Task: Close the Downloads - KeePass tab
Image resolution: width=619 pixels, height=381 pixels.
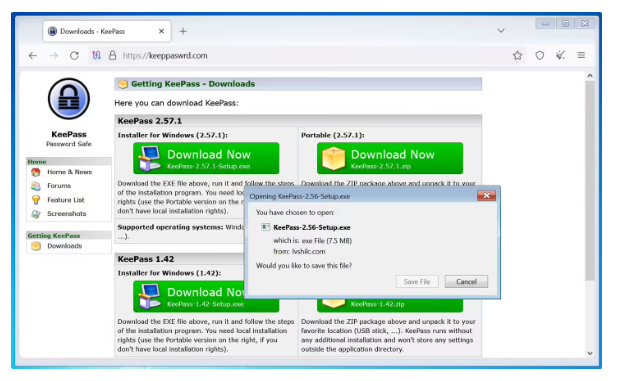Action: (161, 31)
